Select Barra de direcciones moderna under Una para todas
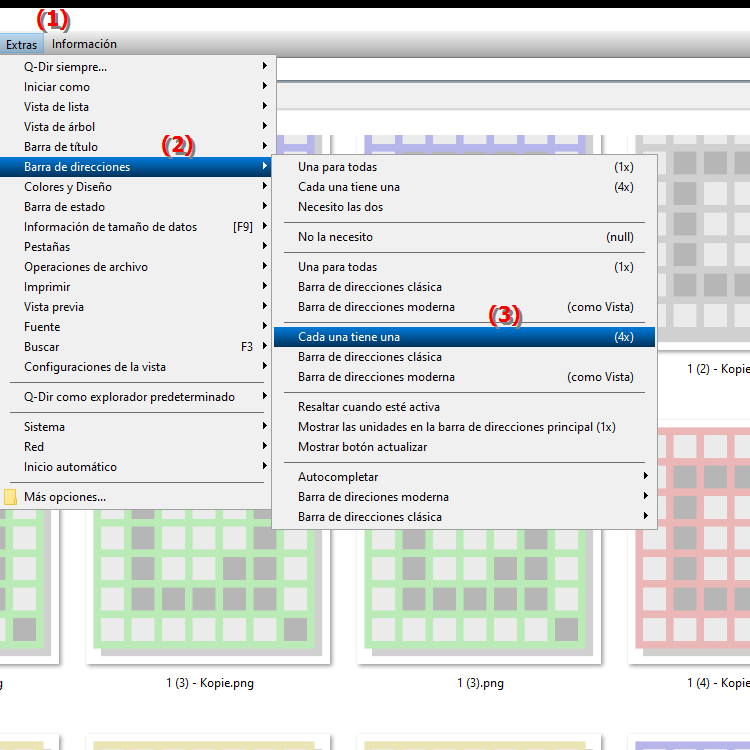The height and width of the screenshot is (750, 750). 464,307
